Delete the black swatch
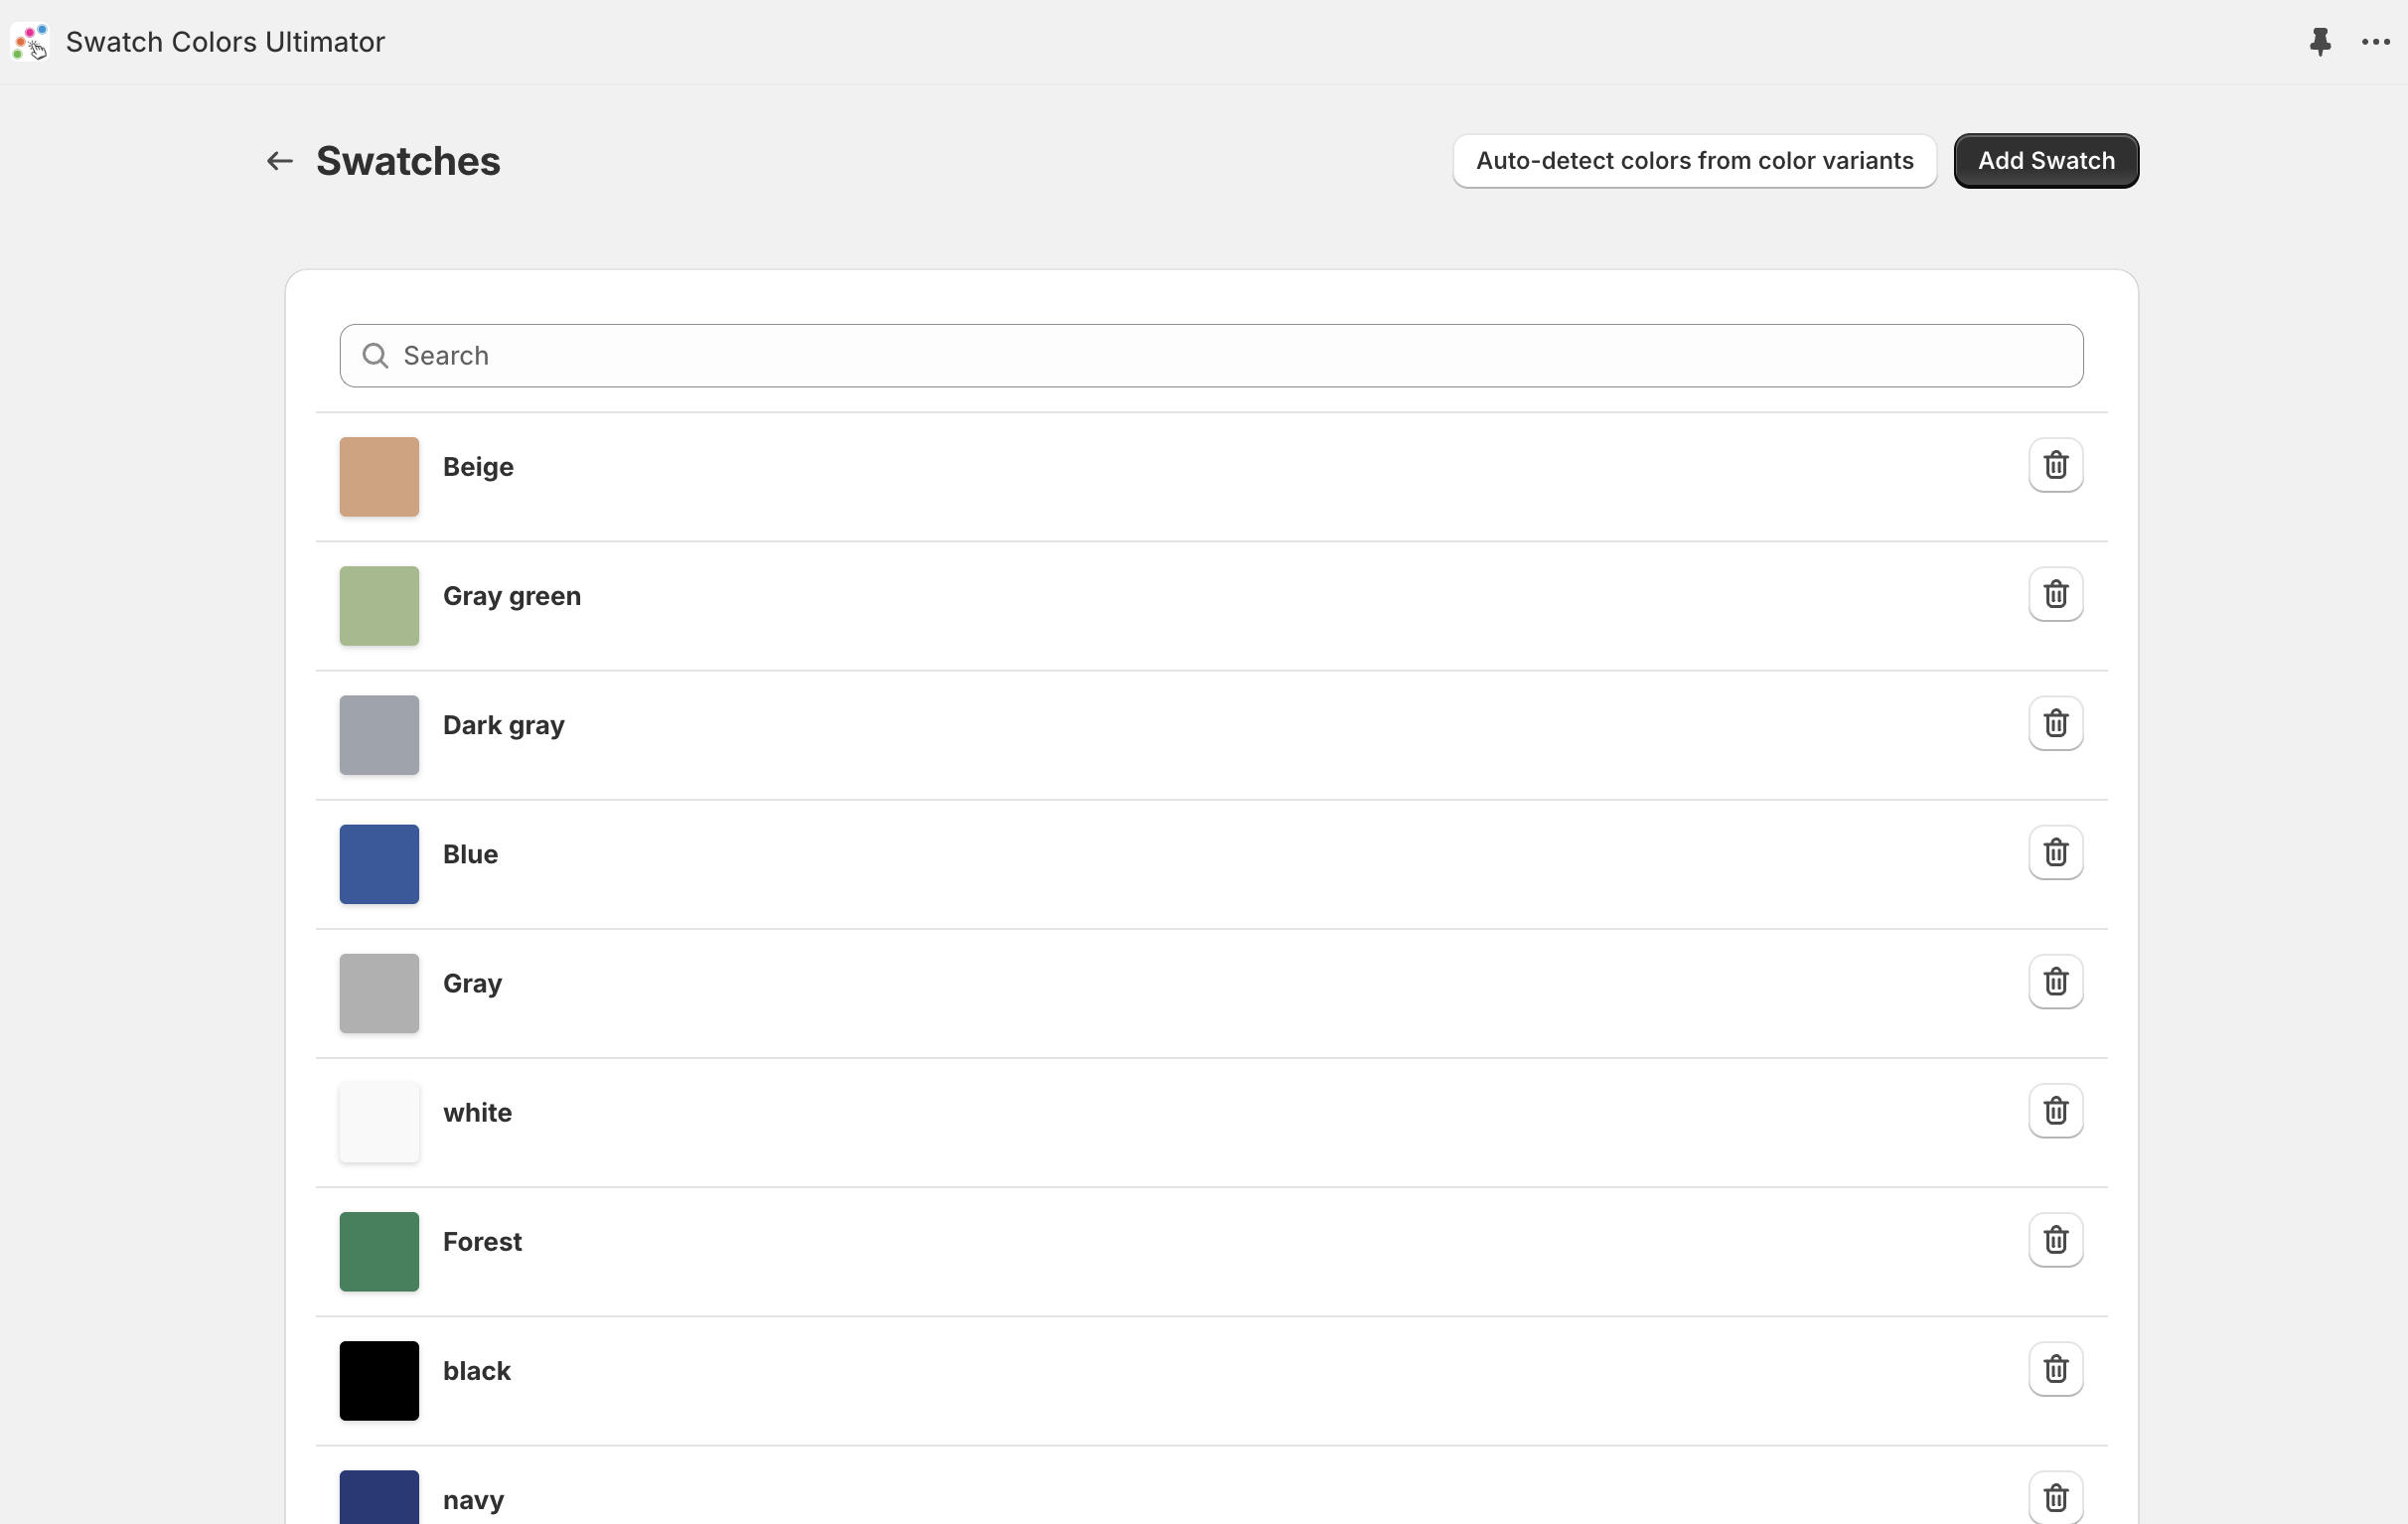Image resolution: width=2408 pixels, height=1524 pixels. pyautogui.click(x=2055, y=1368)
